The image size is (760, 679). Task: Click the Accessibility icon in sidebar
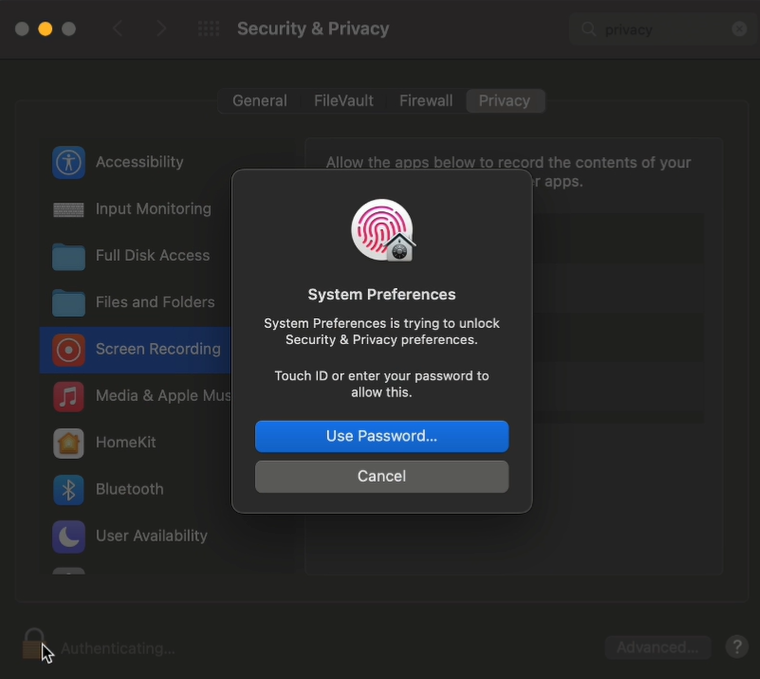pyautogui.click(x=69, y=162)
